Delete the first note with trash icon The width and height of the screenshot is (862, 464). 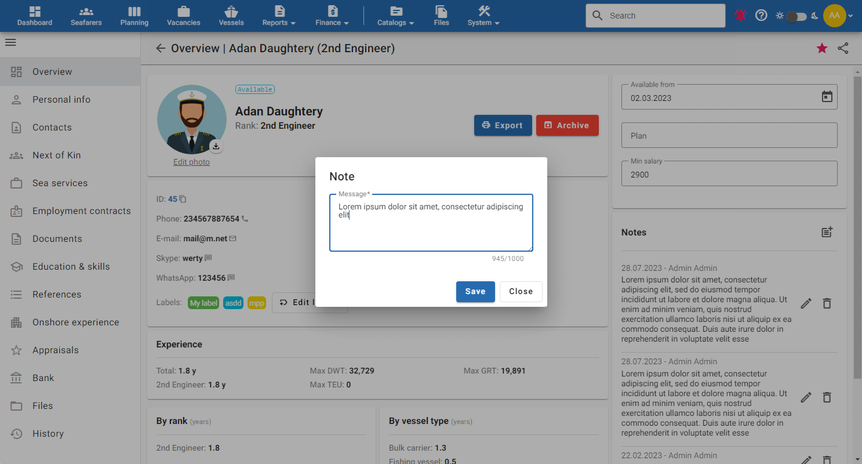827,303
